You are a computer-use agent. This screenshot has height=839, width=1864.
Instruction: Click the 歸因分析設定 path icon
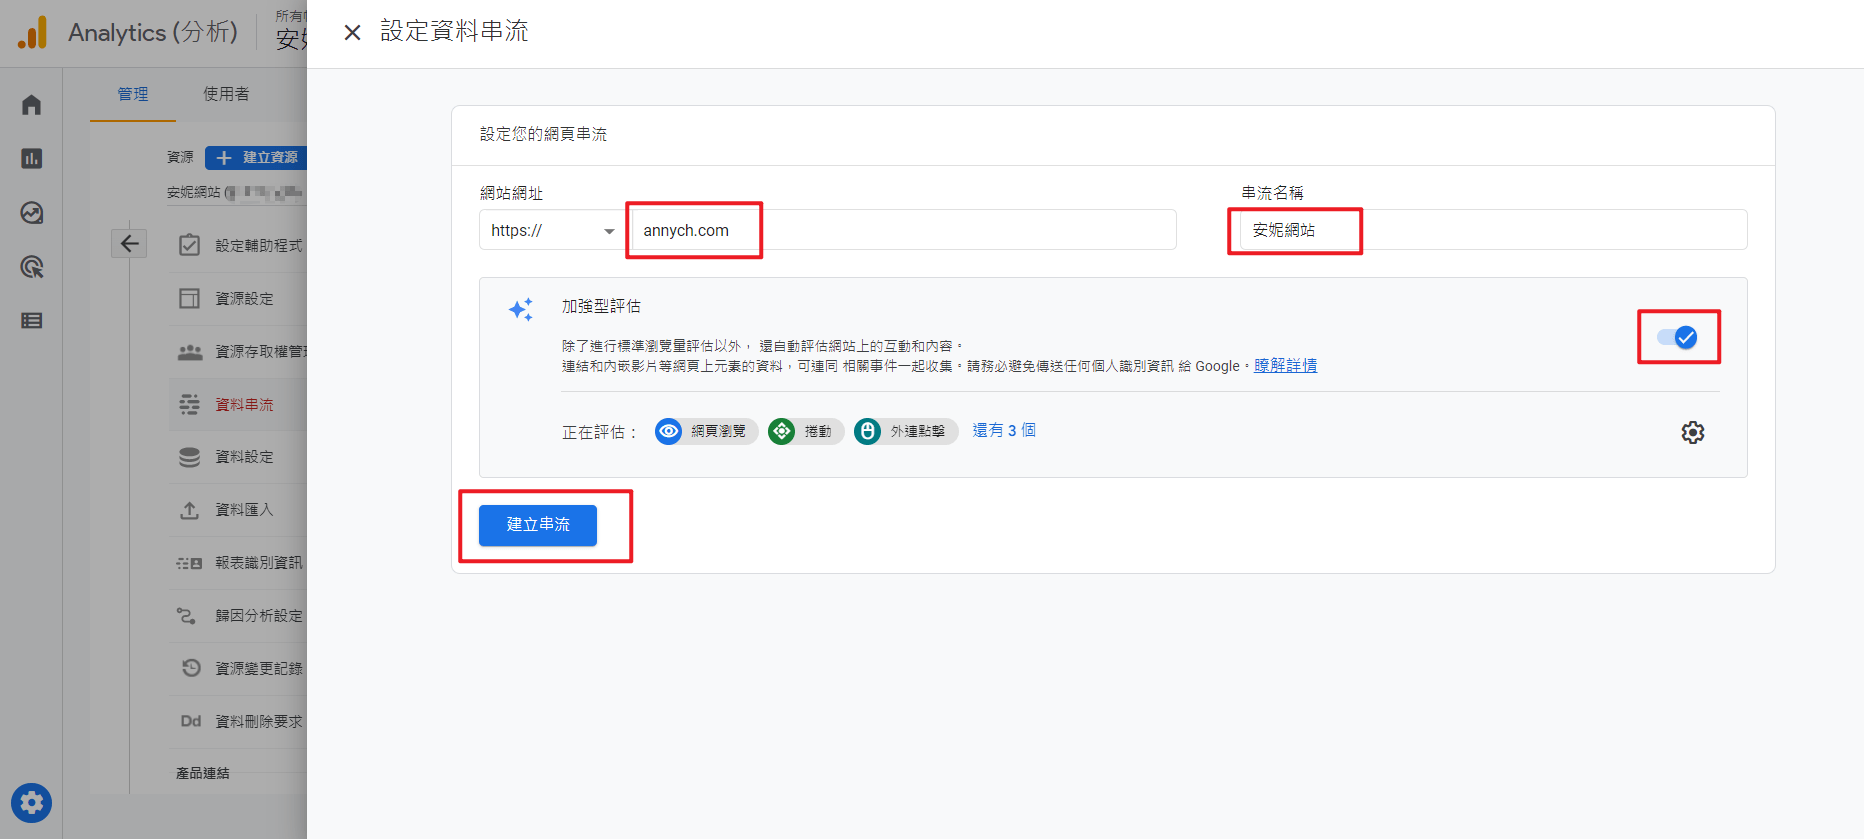click(186, 615)
